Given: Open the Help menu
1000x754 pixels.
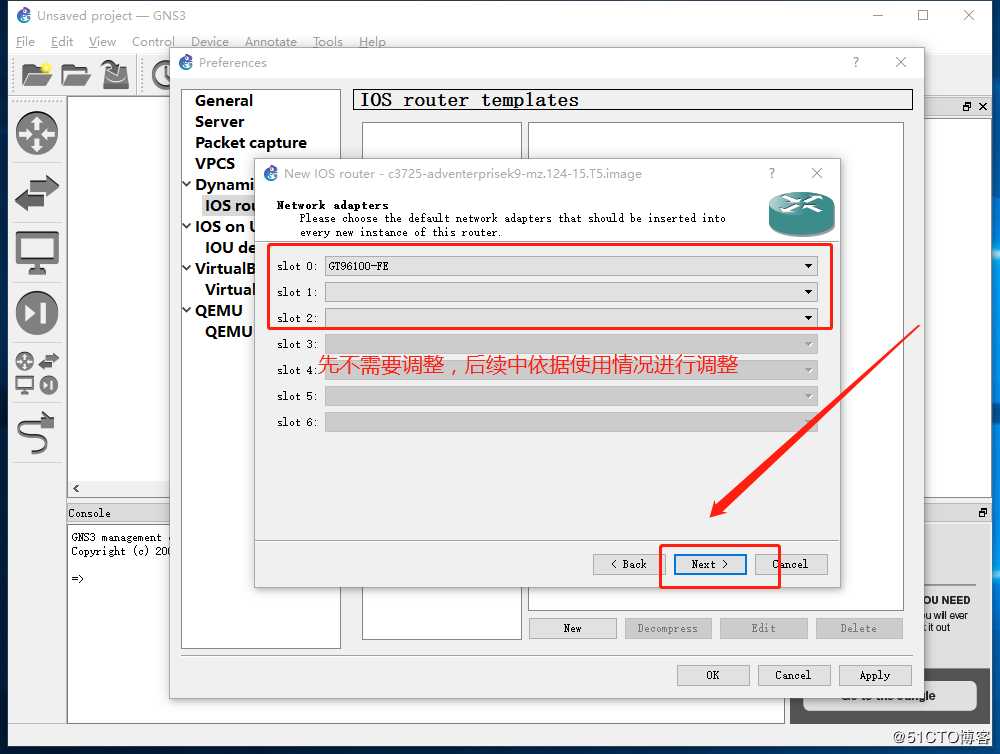Looking at the screenshot, I should click(x=372, y=41).
